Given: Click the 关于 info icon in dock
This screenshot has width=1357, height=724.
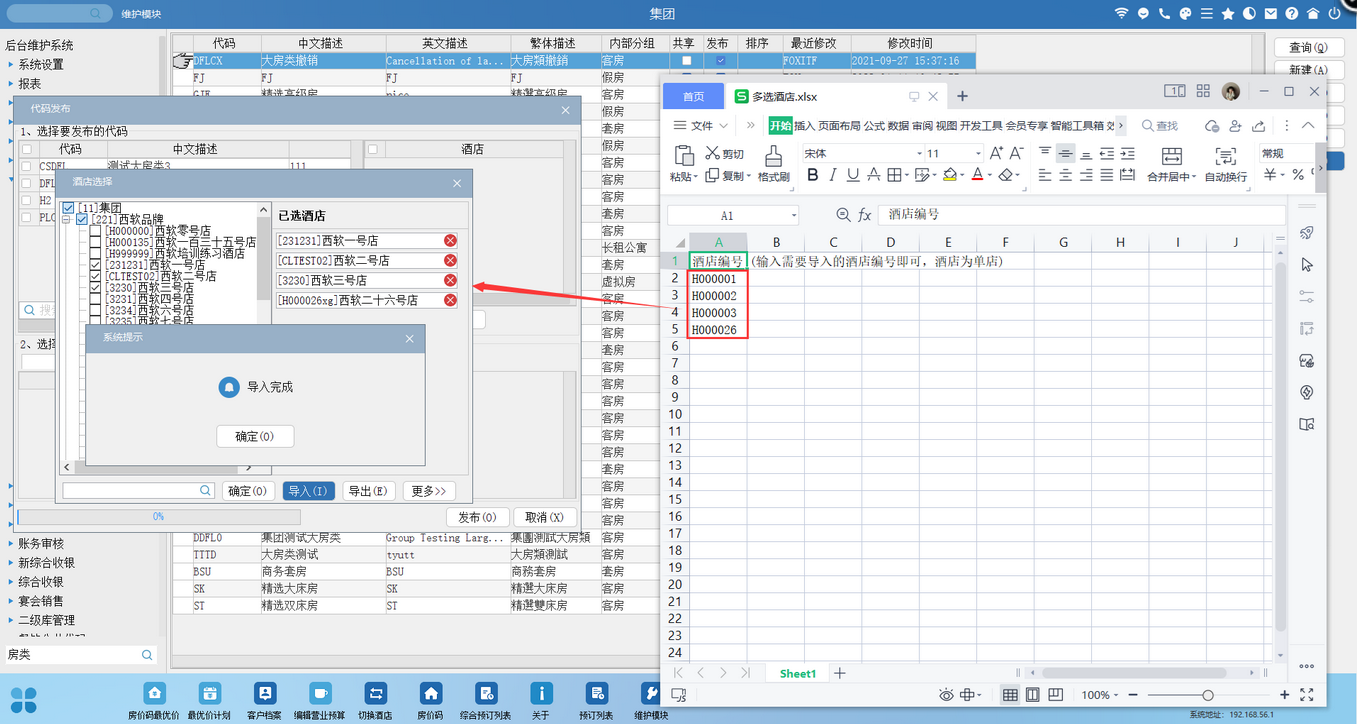Looking at the screenshot, I should point(541,694).
